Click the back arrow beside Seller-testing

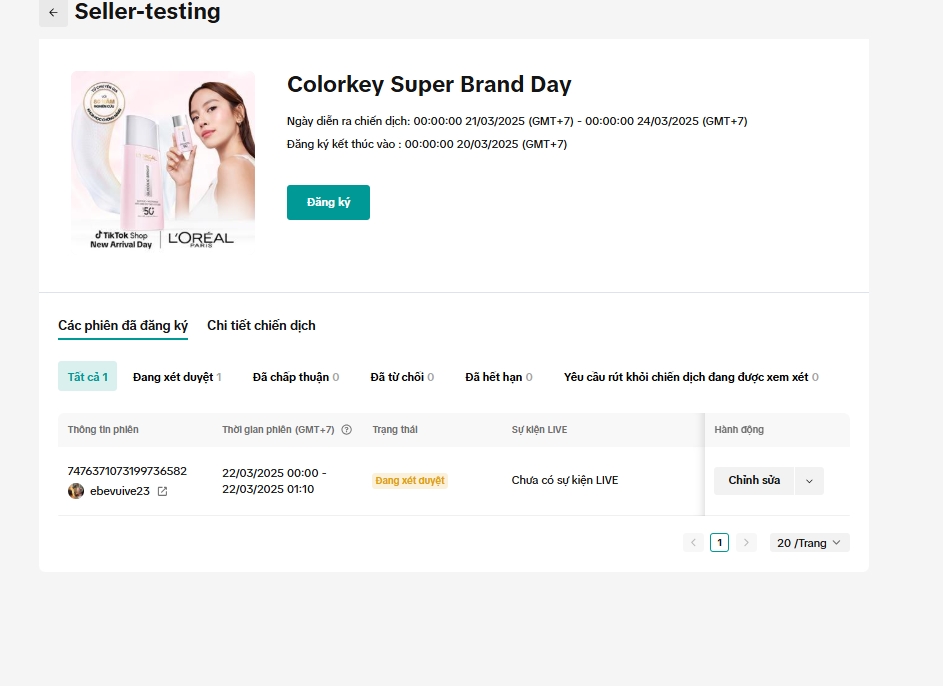[53, 13]
